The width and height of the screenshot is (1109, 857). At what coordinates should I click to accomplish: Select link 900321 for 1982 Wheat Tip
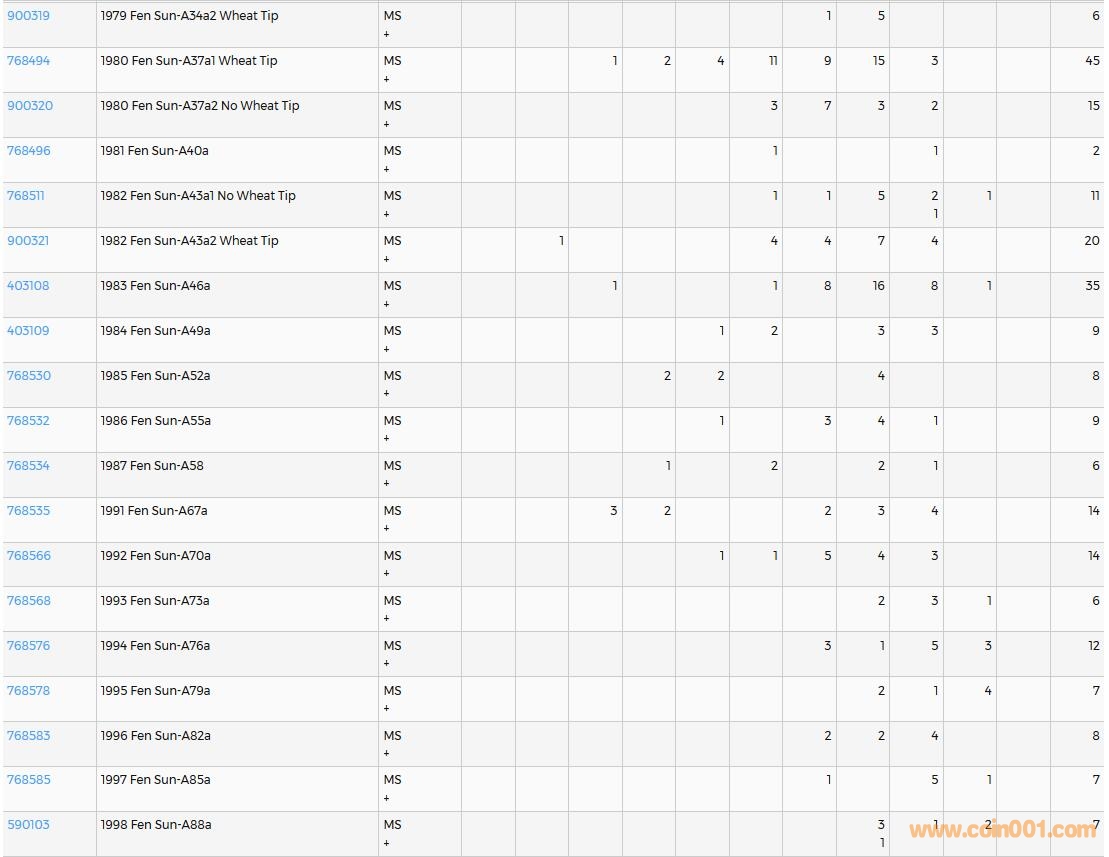[28, 241]
